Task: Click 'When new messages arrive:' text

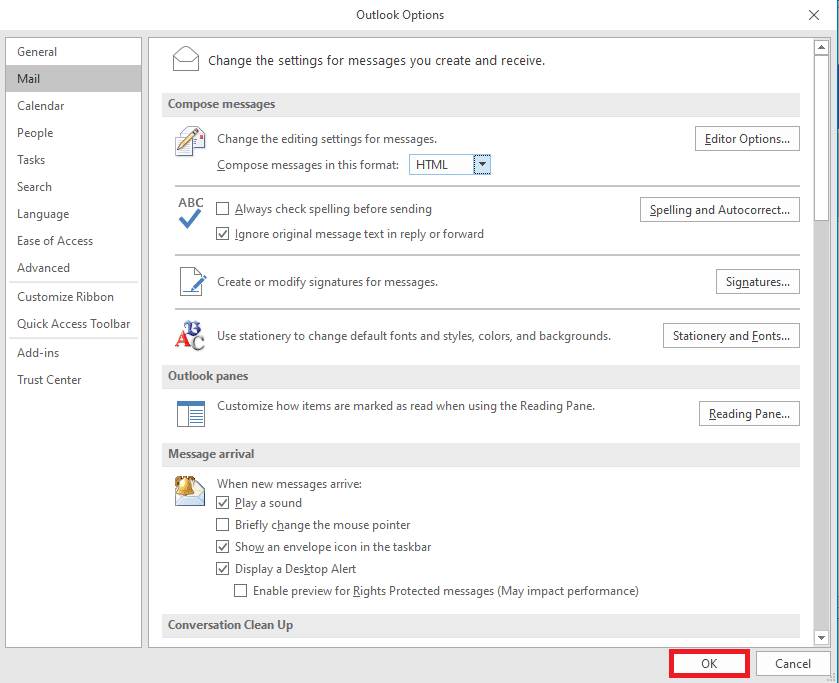Action: 289,484
